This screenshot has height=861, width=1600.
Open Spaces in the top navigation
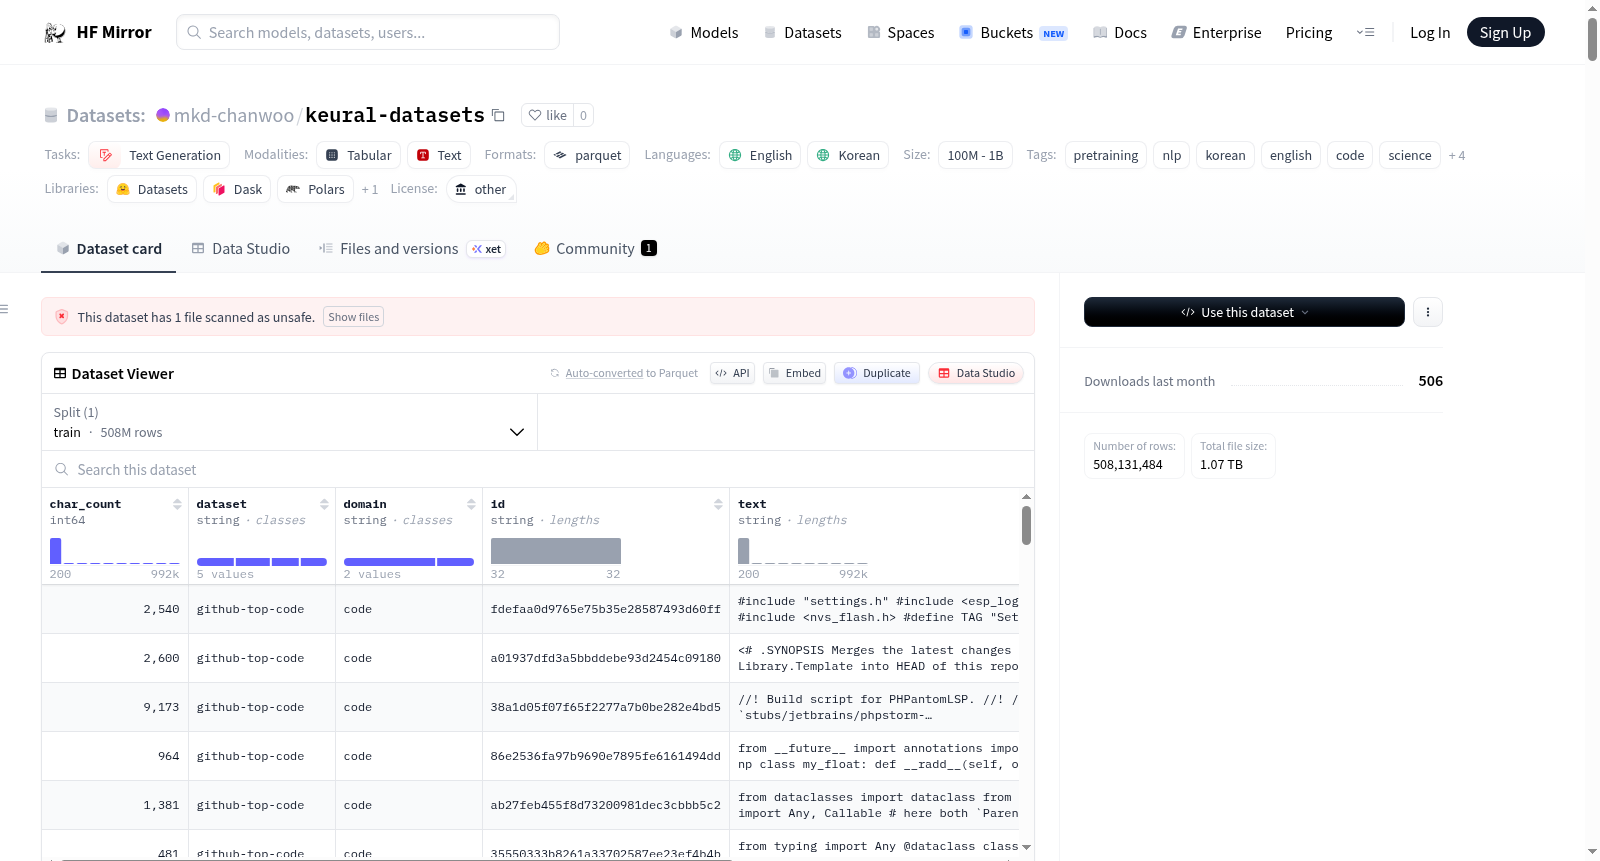point(901,32)
